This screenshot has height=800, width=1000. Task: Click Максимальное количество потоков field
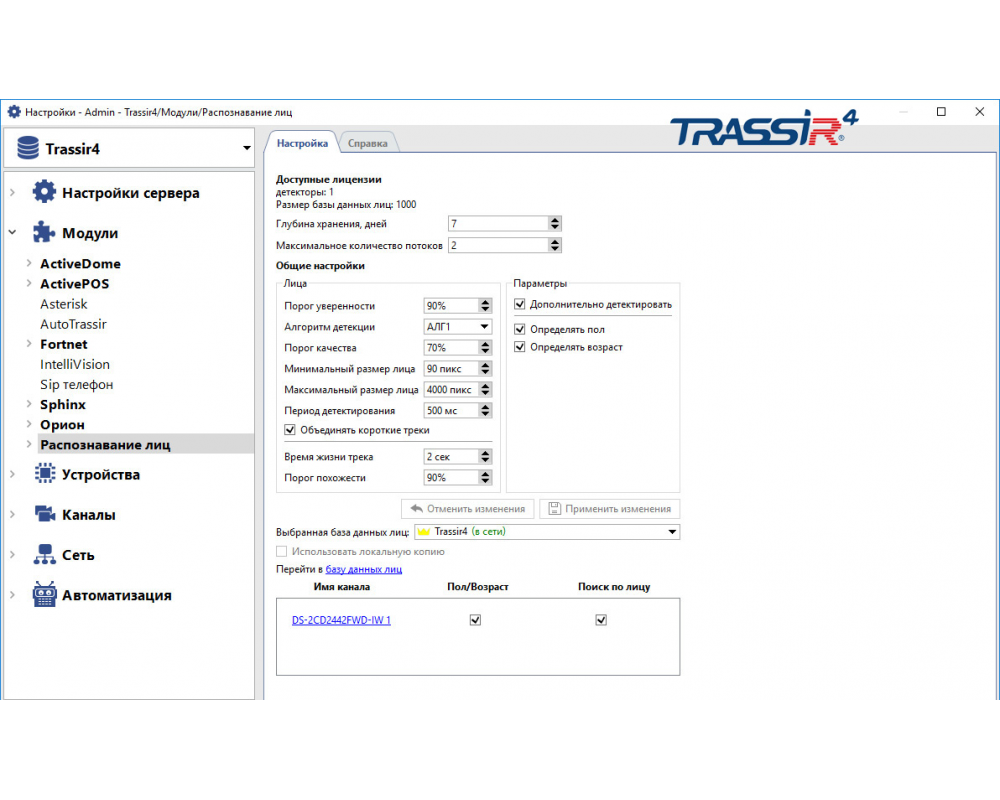pyautogui.click(x=498, y=245)
